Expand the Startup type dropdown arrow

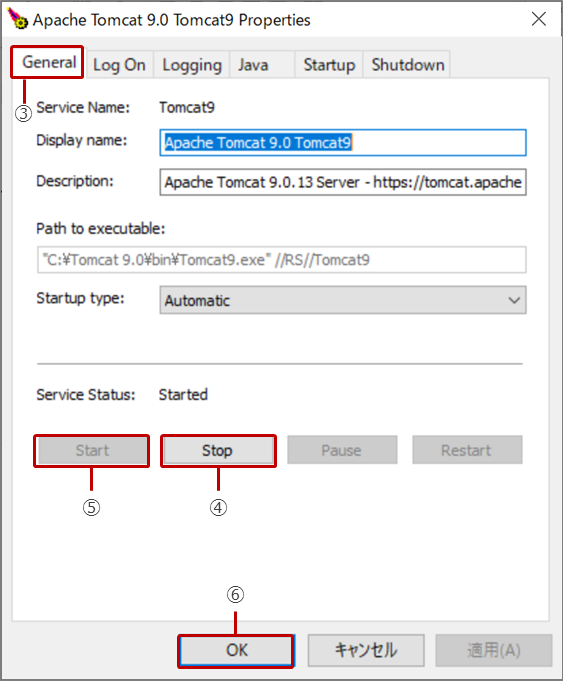click(514, 300)
